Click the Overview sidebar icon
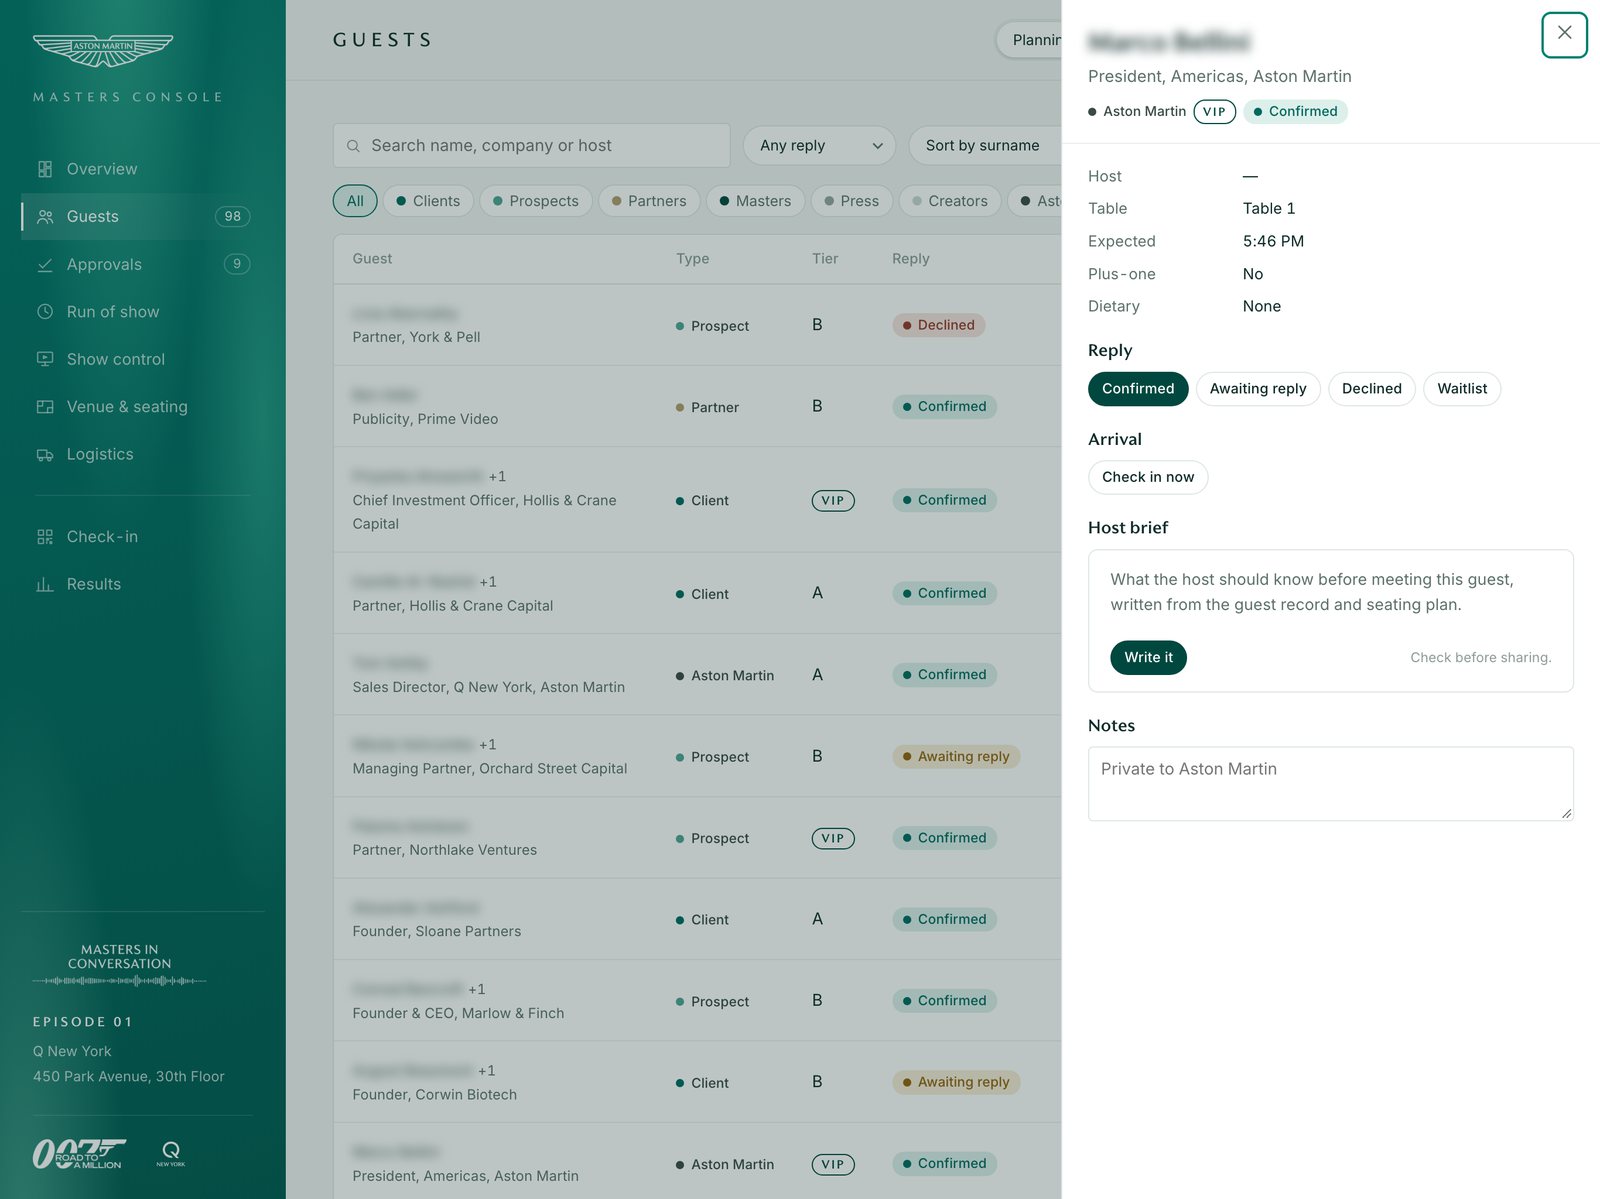 click(45, 169)
